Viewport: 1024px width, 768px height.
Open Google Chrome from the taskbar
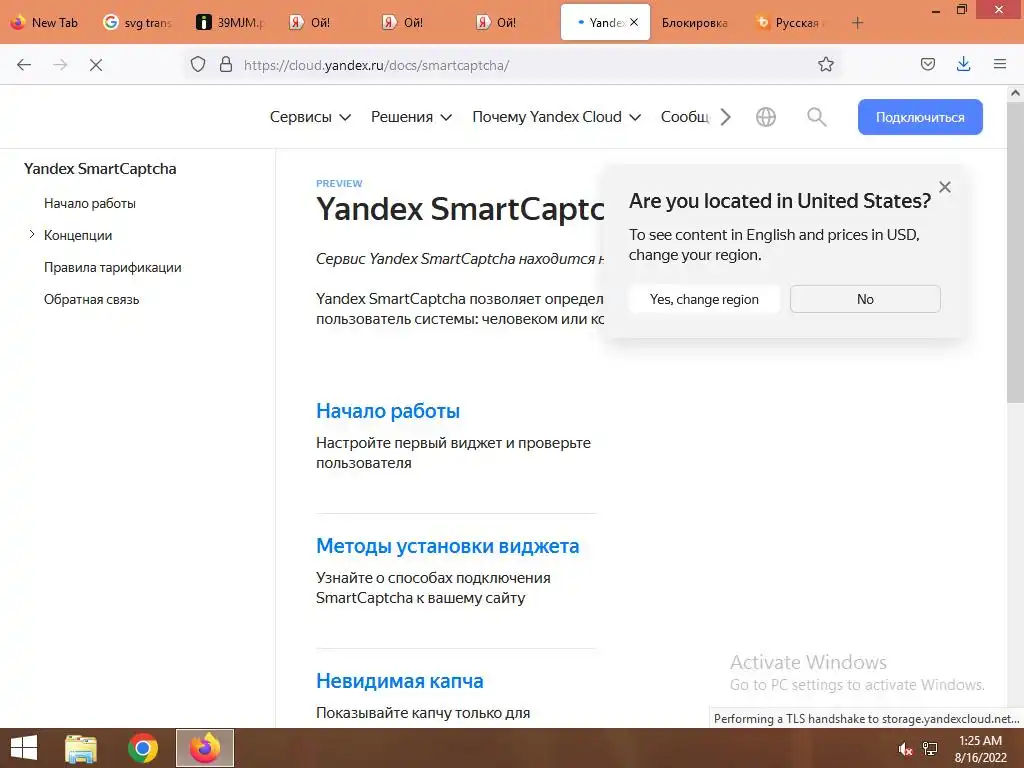[x=143, y=748]
